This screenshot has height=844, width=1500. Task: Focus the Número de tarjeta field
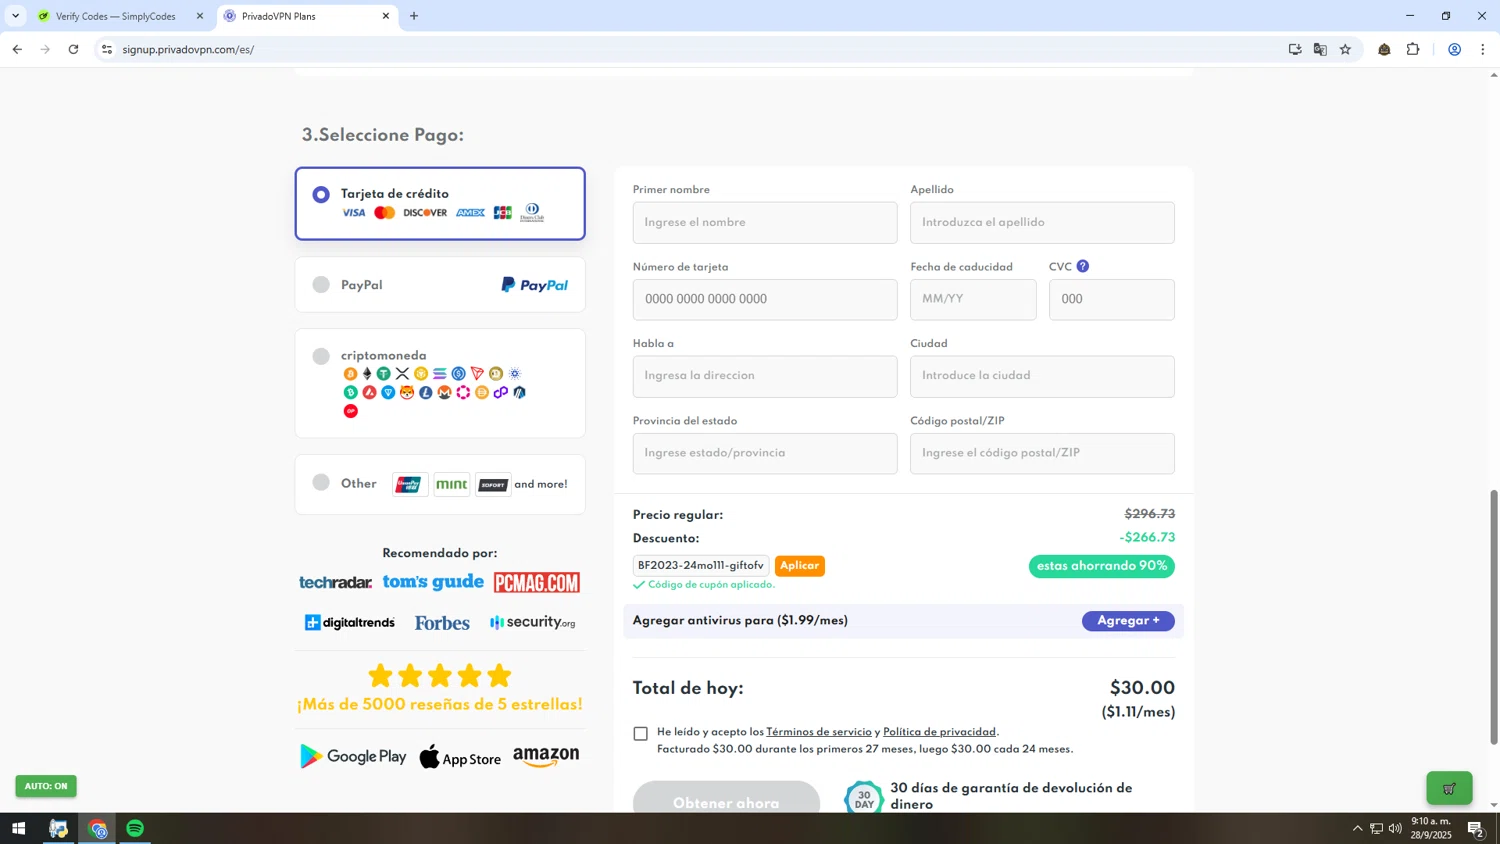click(765, 299)
